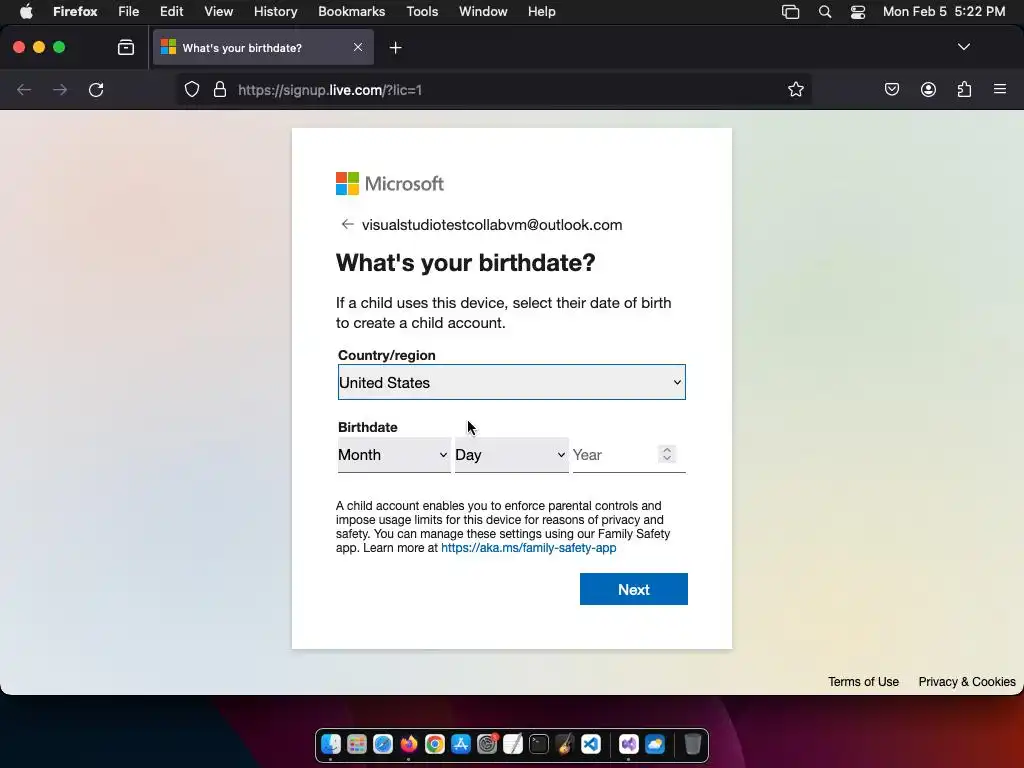Open the File menu
This screenshot has width=1024, height=768.
pos(129,12)
